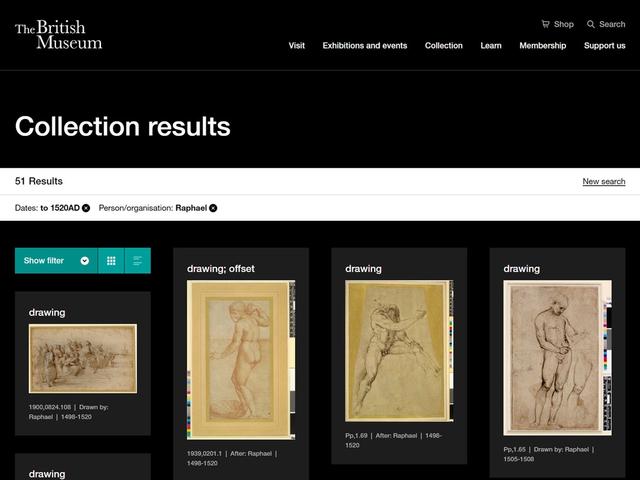Open the Visit menu
The width and height of the screenshot is (640, 480).
pyautogui.click(x=296, y=46)
